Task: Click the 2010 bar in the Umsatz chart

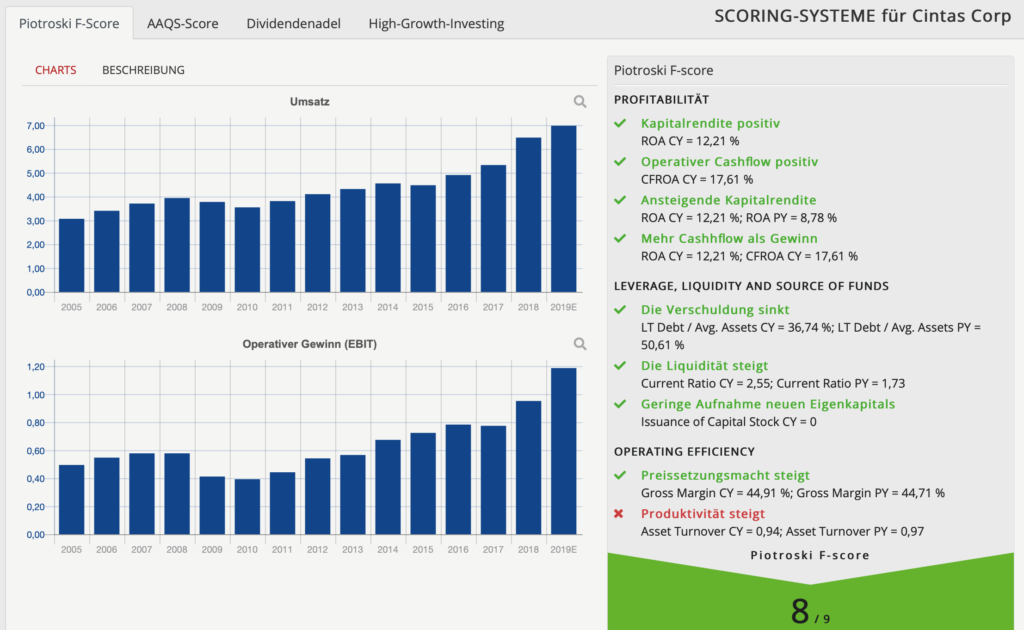Action: 248,250
